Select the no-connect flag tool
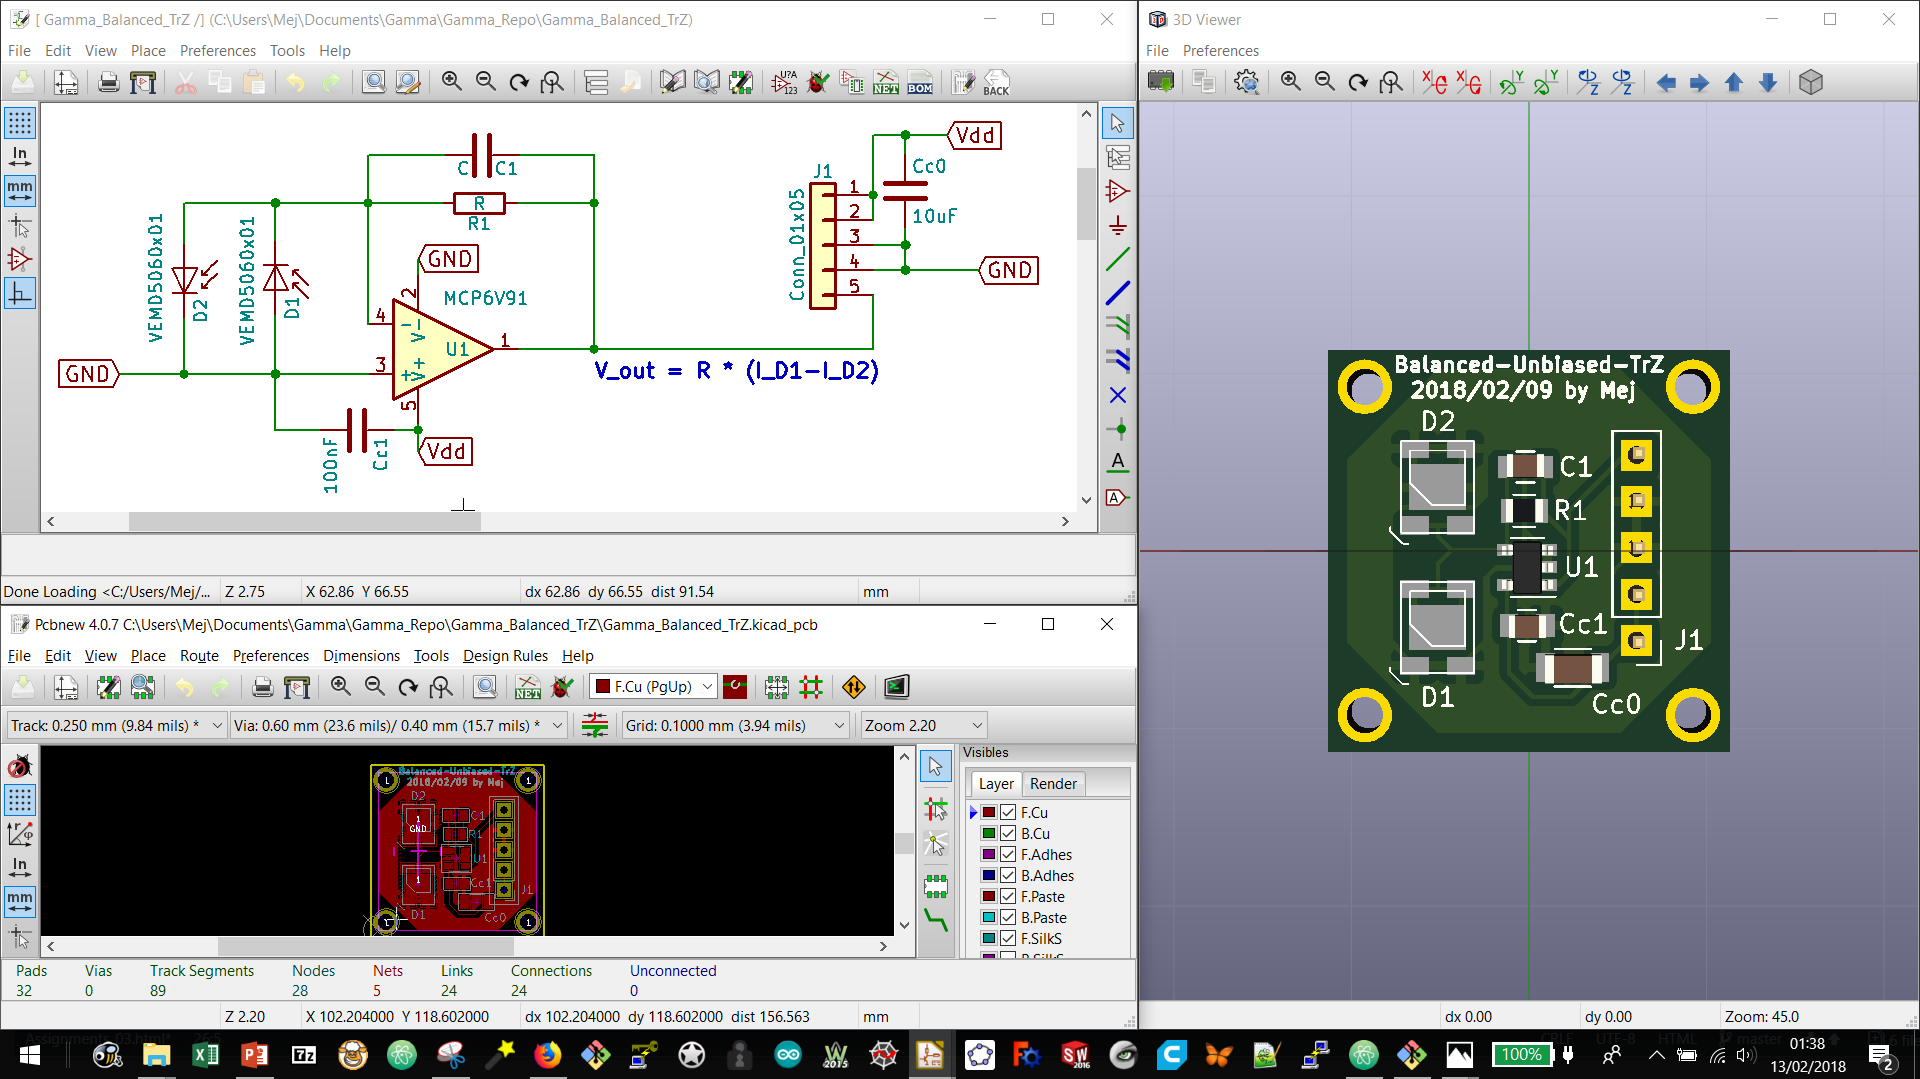The image size is (1920, 1079). [x=1118, y=395]
